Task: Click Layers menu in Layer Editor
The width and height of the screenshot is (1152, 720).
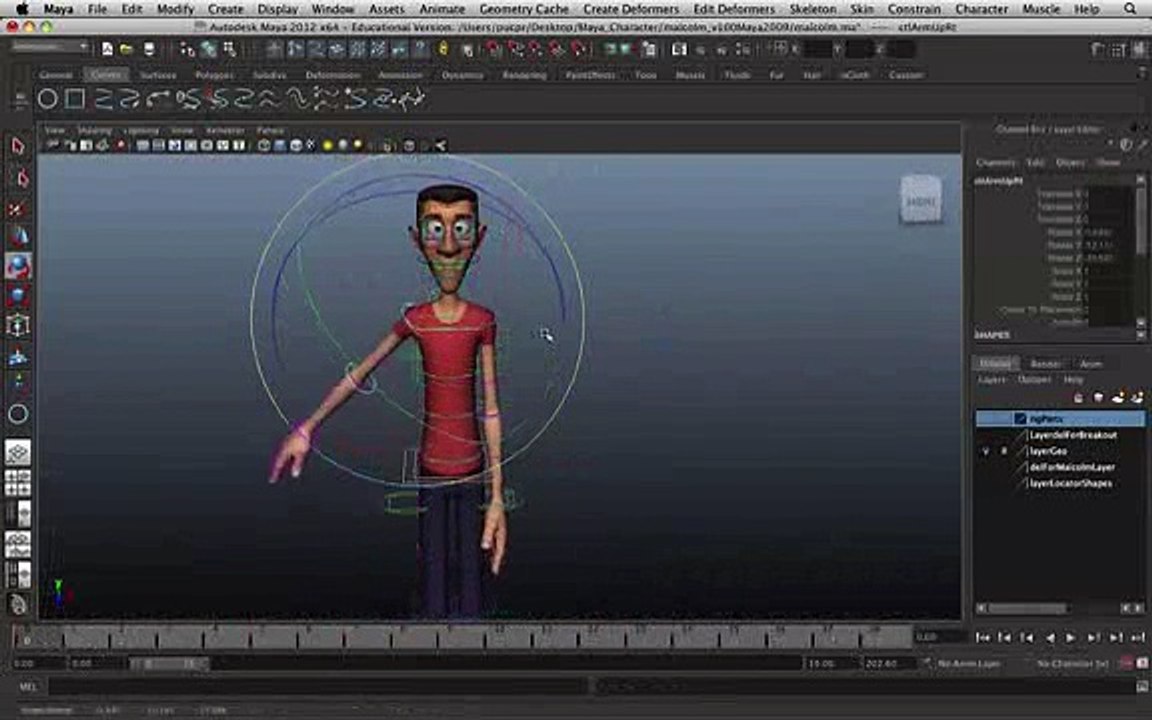Action: pyautogui.click(x=992, y=380)
